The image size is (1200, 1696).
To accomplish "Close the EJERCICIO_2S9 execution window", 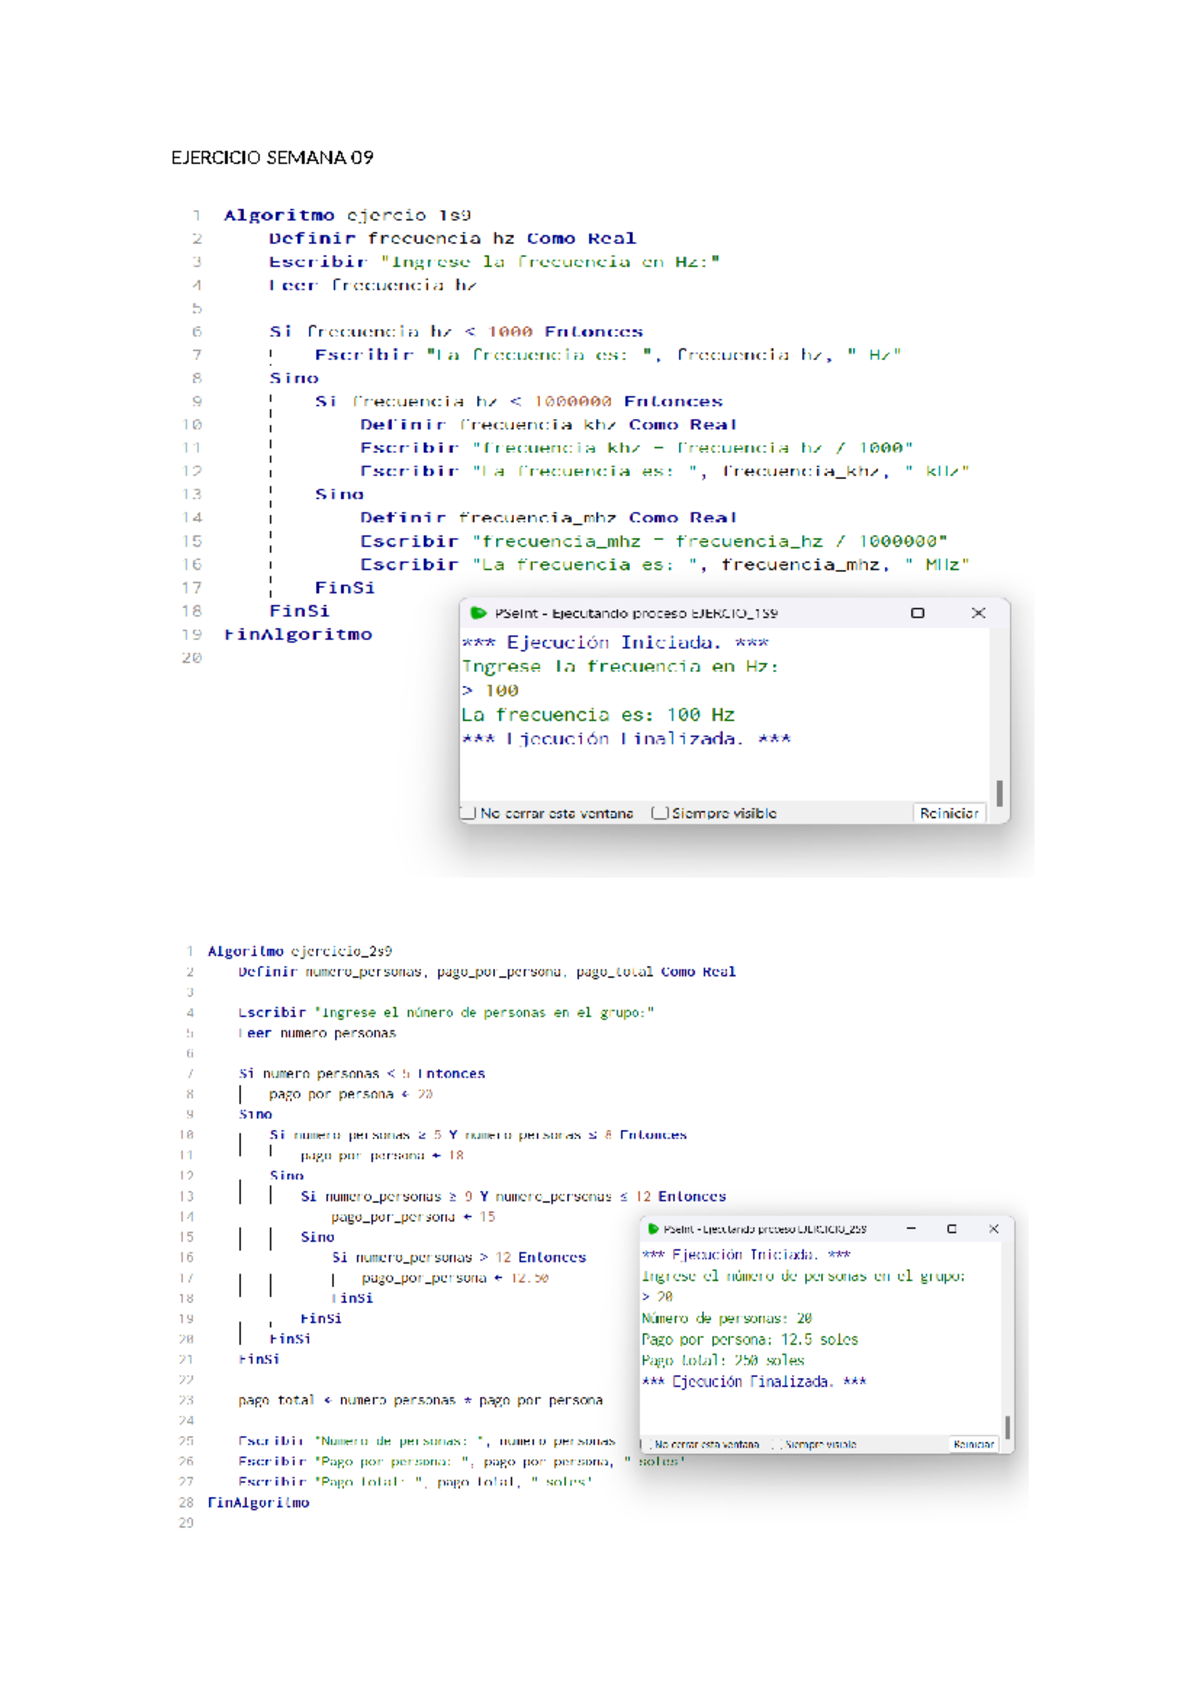I will (x=993, y=1229).
